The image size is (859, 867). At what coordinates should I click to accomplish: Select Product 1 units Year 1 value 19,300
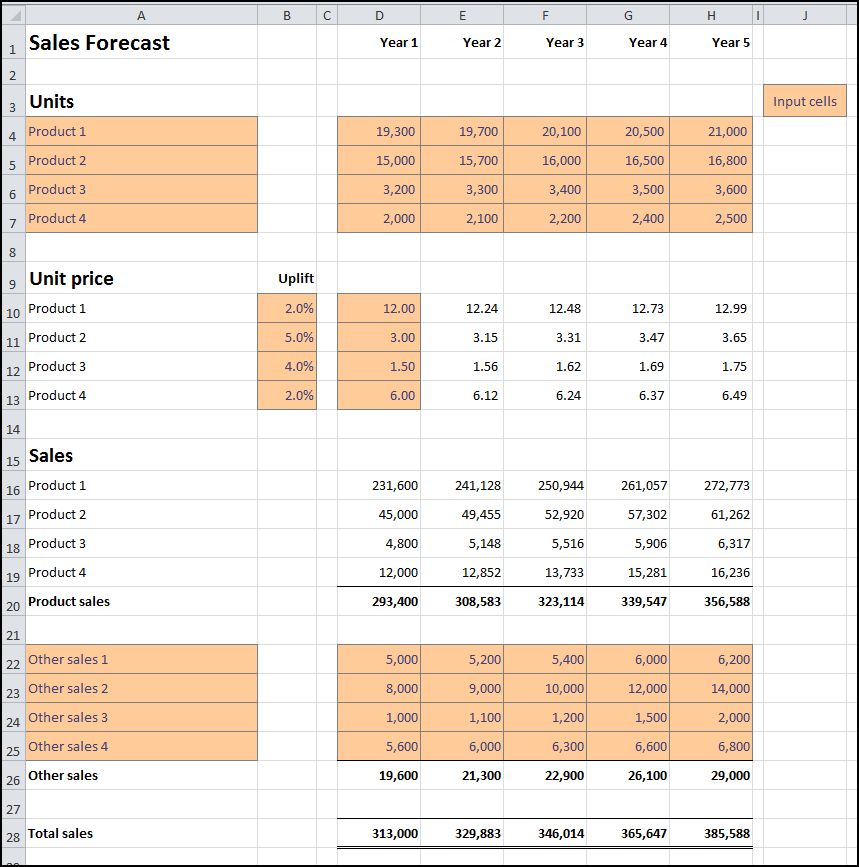[379, 132]
